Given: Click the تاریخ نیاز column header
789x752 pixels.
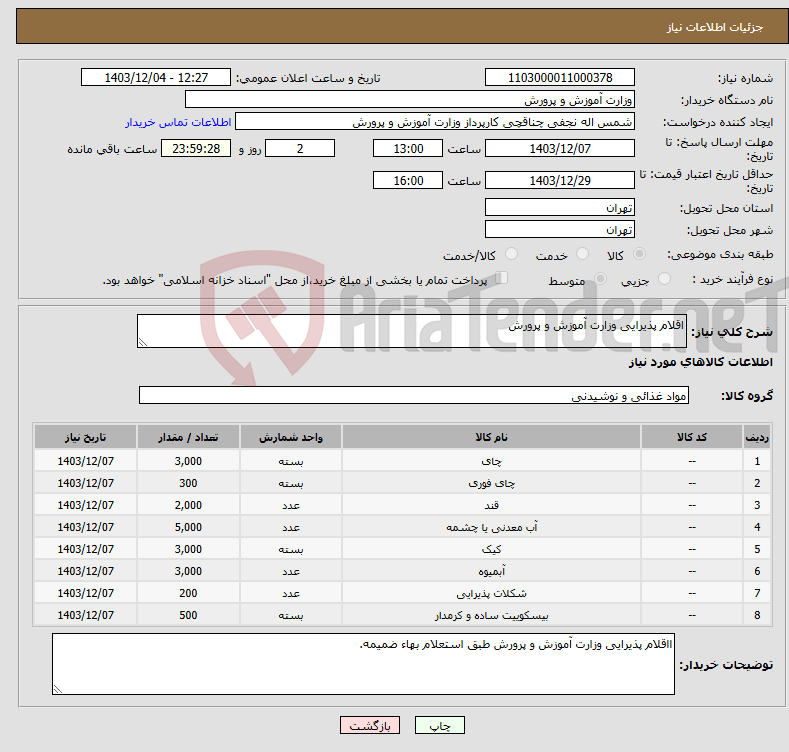Looking at the screenshot, I should point(86,437).
